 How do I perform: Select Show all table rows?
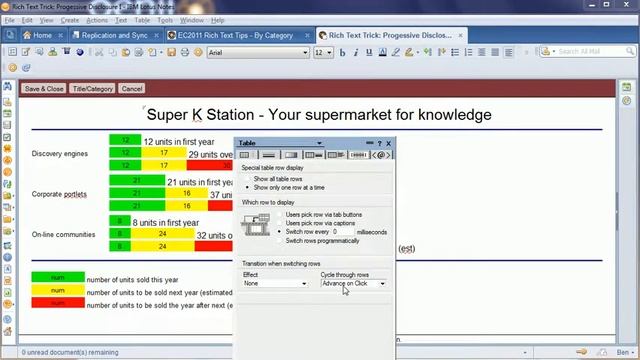(274, 179)
